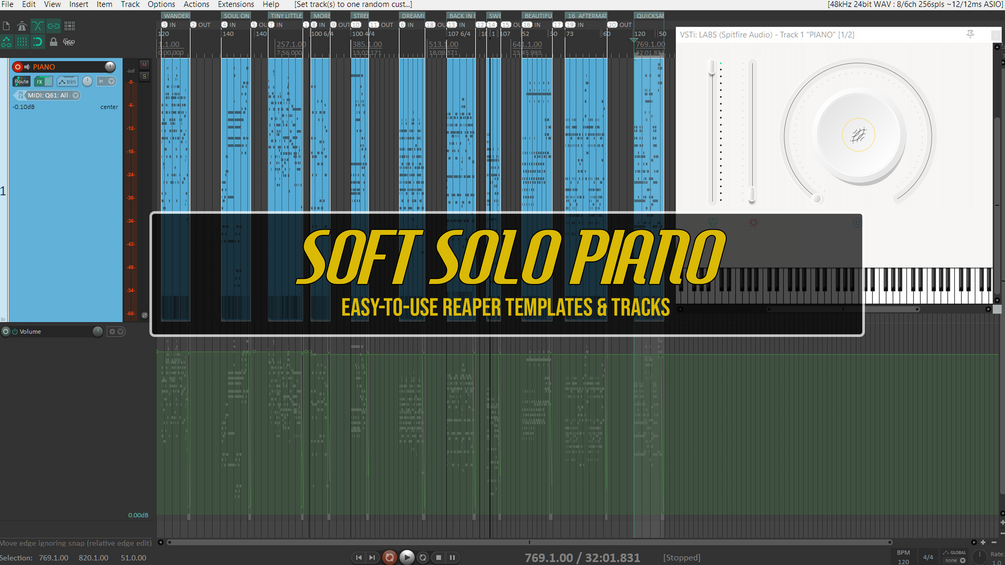Open the Actions menu

tap(196, 4)
